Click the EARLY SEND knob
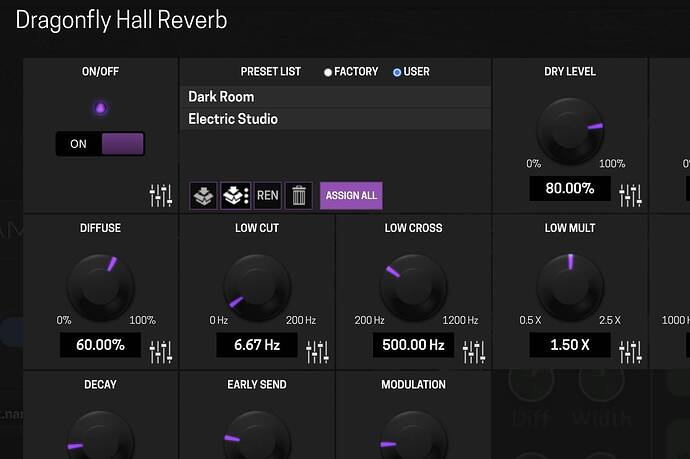Screen dimensions: 690x459 pos(257,436)
